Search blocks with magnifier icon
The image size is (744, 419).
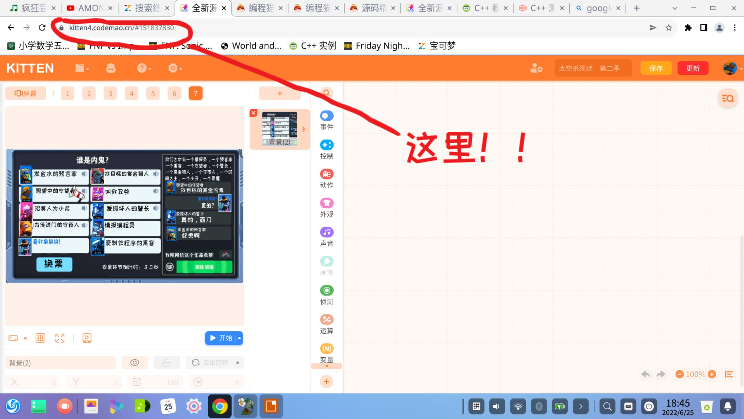pyautogui.click(x=326, y=93)
